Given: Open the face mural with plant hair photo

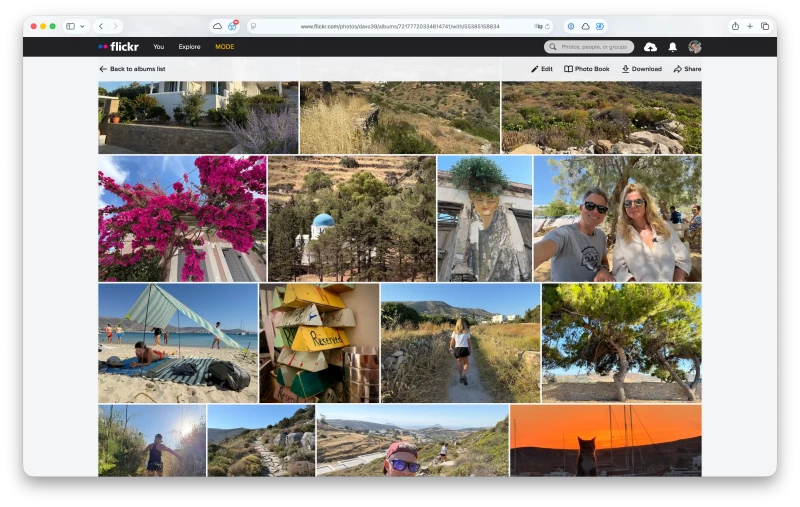Looking at the screenshot, I should click(x=485, y=219).
